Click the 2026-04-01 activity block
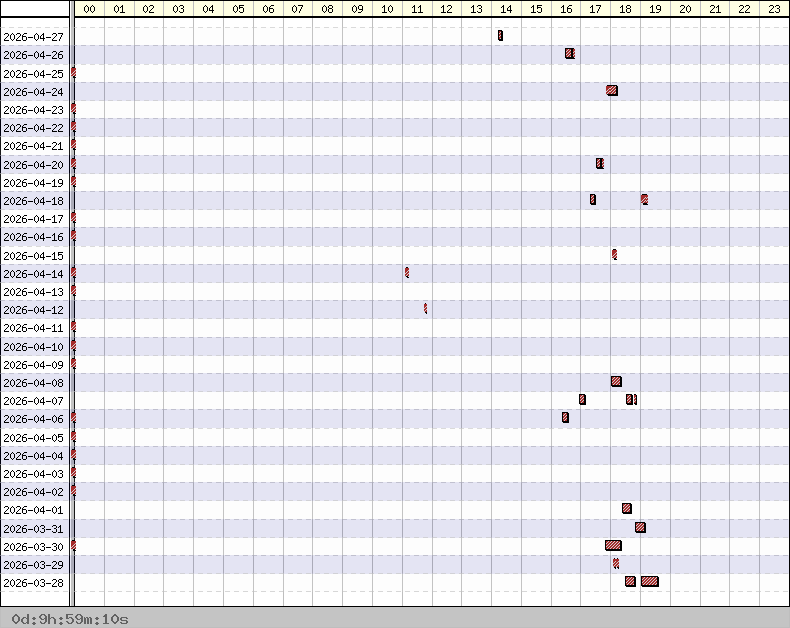790x628 pixels. pos(627,509)
